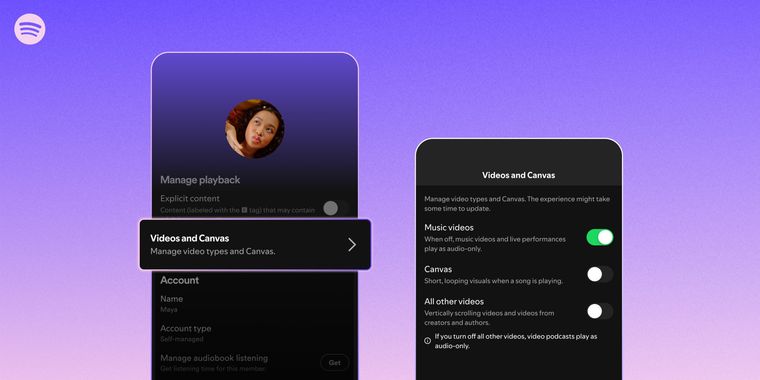Open the profile avatar photo
Screen dimensions: 760x380
tap(255, 129)
